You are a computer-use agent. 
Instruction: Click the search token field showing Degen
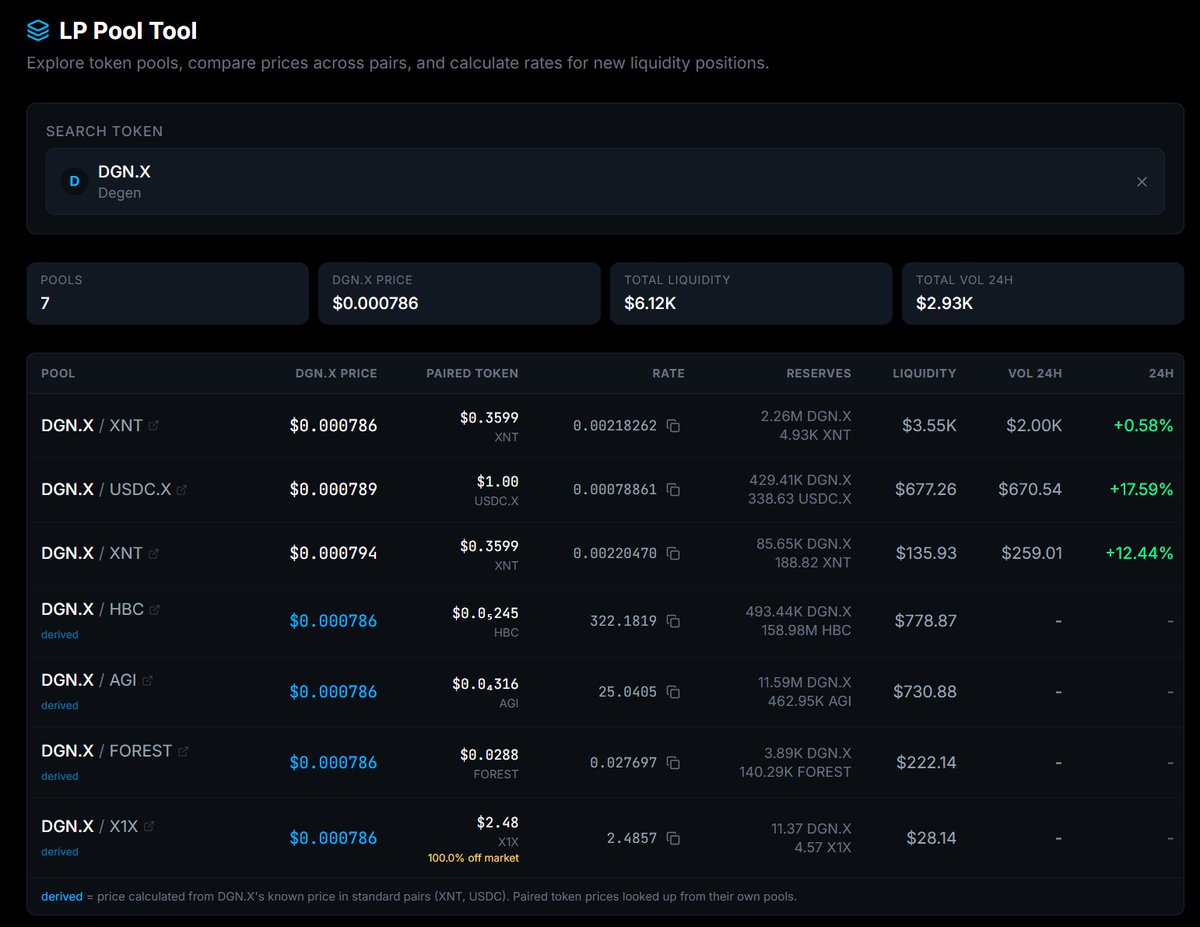(x=605, y=182)
